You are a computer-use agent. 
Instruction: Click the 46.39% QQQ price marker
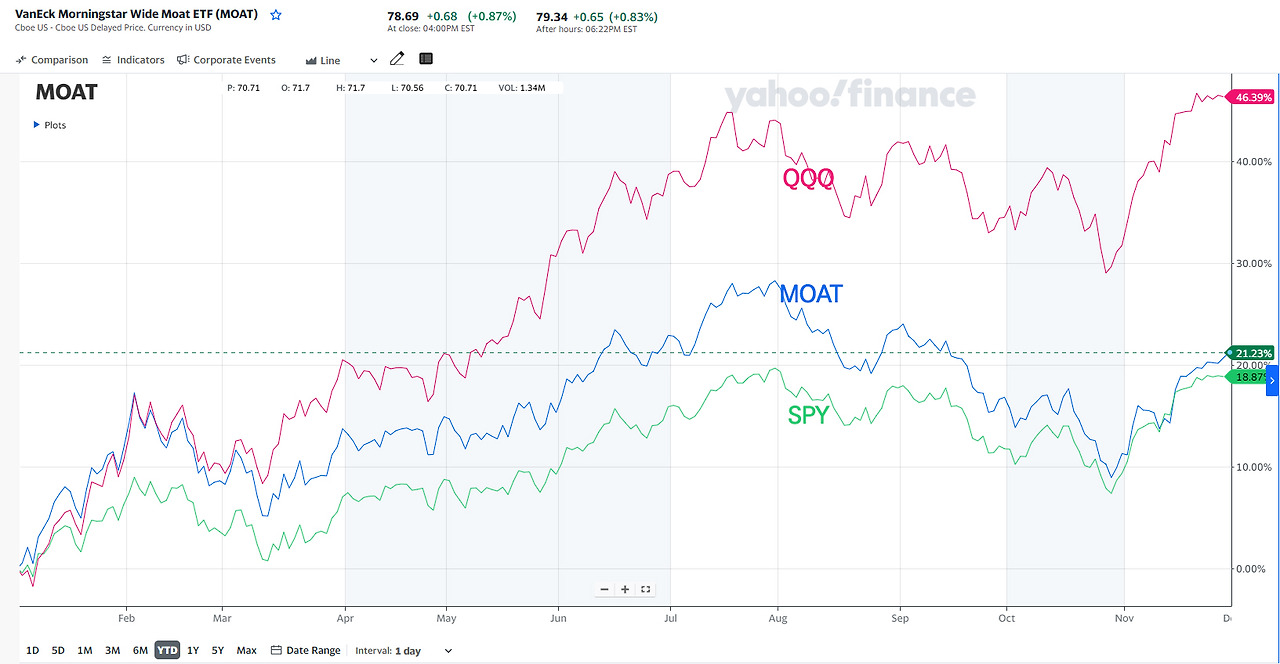1251,97
